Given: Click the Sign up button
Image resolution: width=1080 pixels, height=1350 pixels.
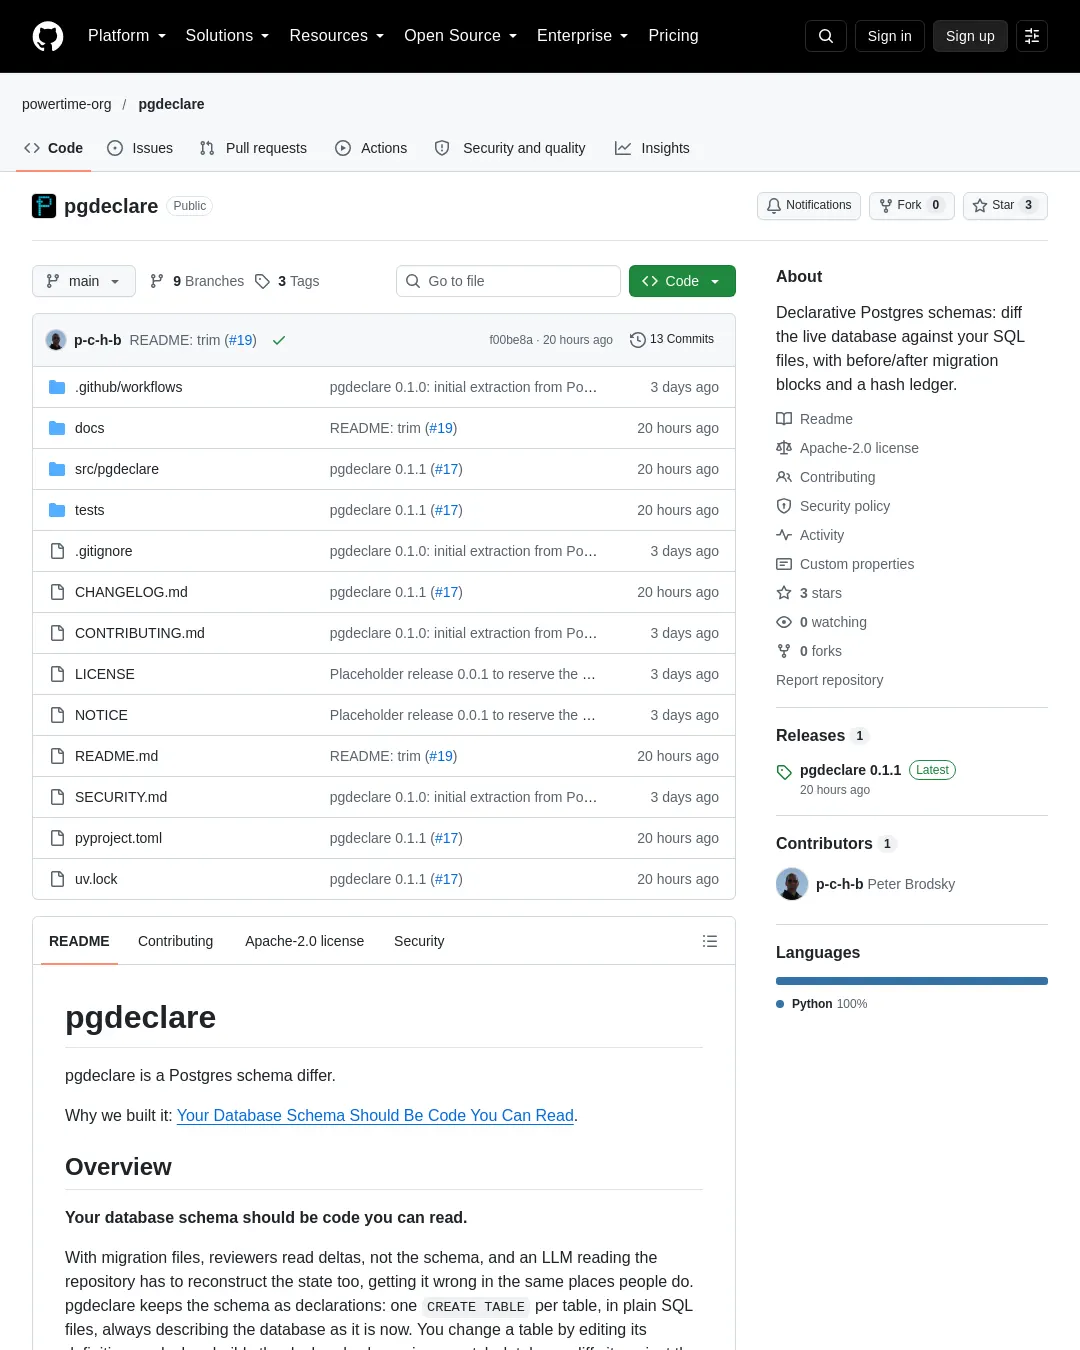Looking at the screenshot, I should [970, 36].
